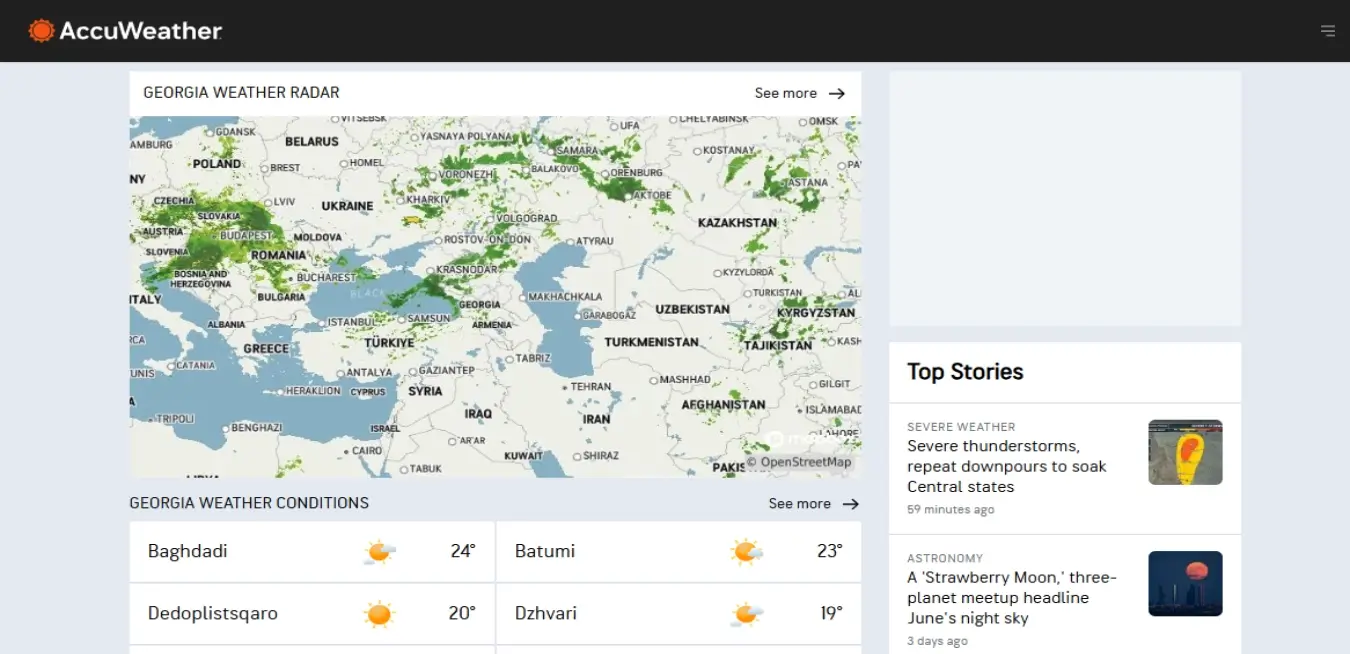1350x654 pixels.
Task: Click Baghdadi partly sunny weather icon
Action: point(379,551)
